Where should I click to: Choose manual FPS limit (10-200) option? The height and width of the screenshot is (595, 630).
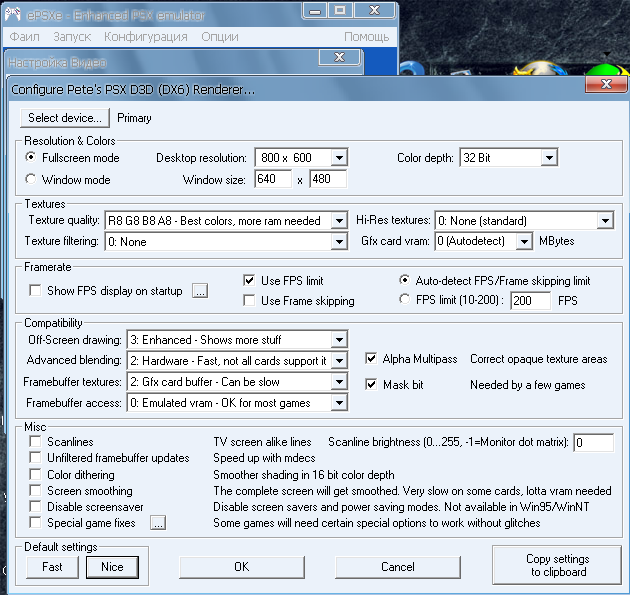click(404, 299)
